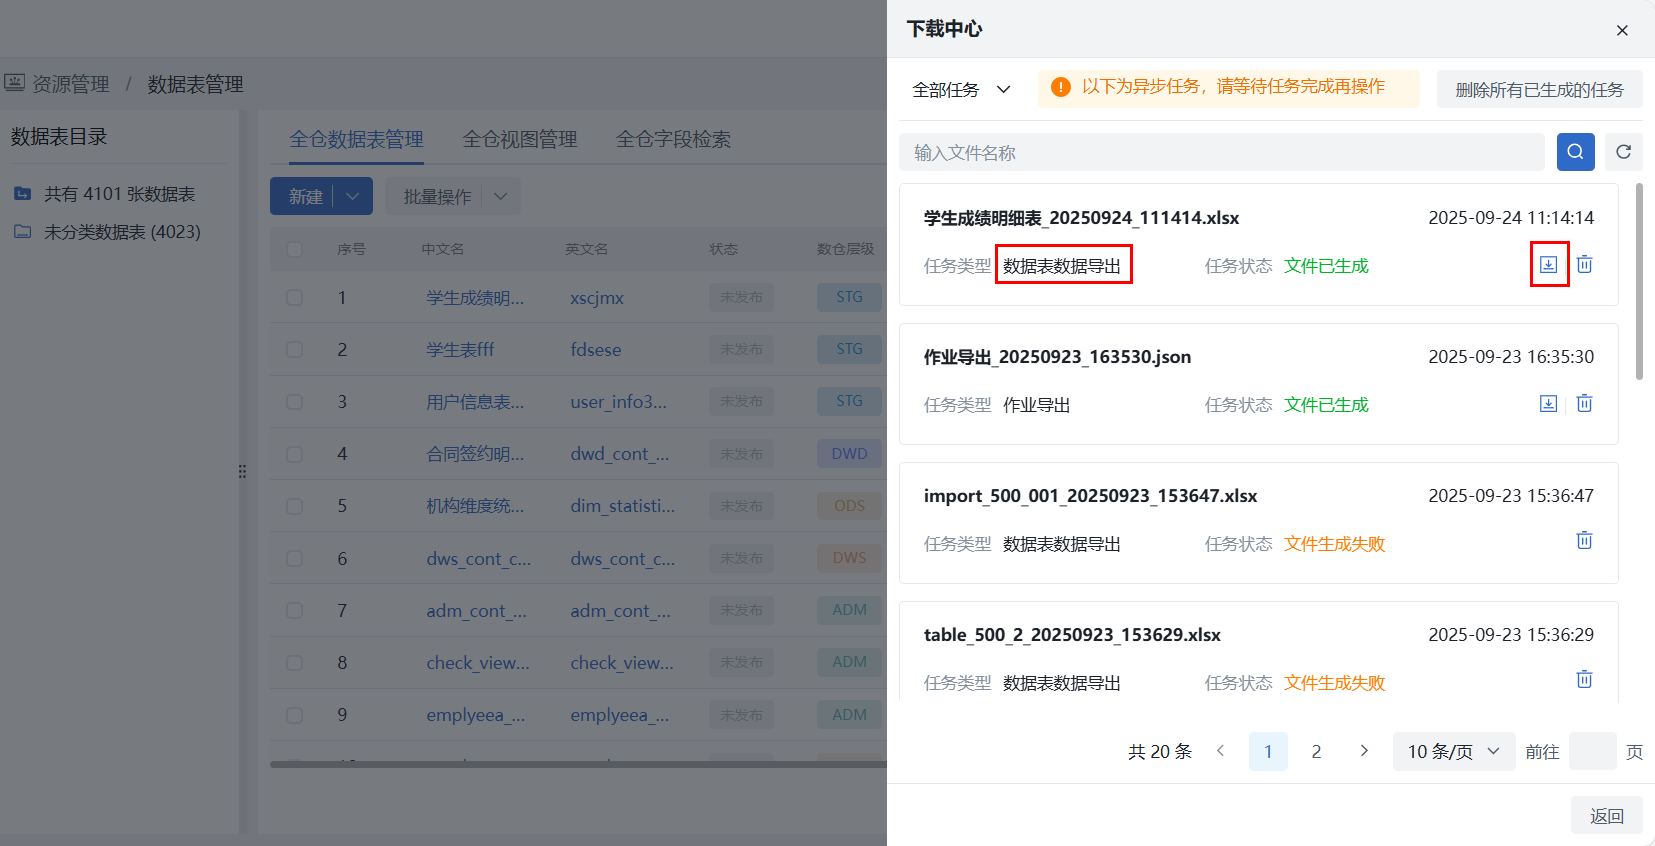Click the 返回 button

click(x=1606, y=816)
